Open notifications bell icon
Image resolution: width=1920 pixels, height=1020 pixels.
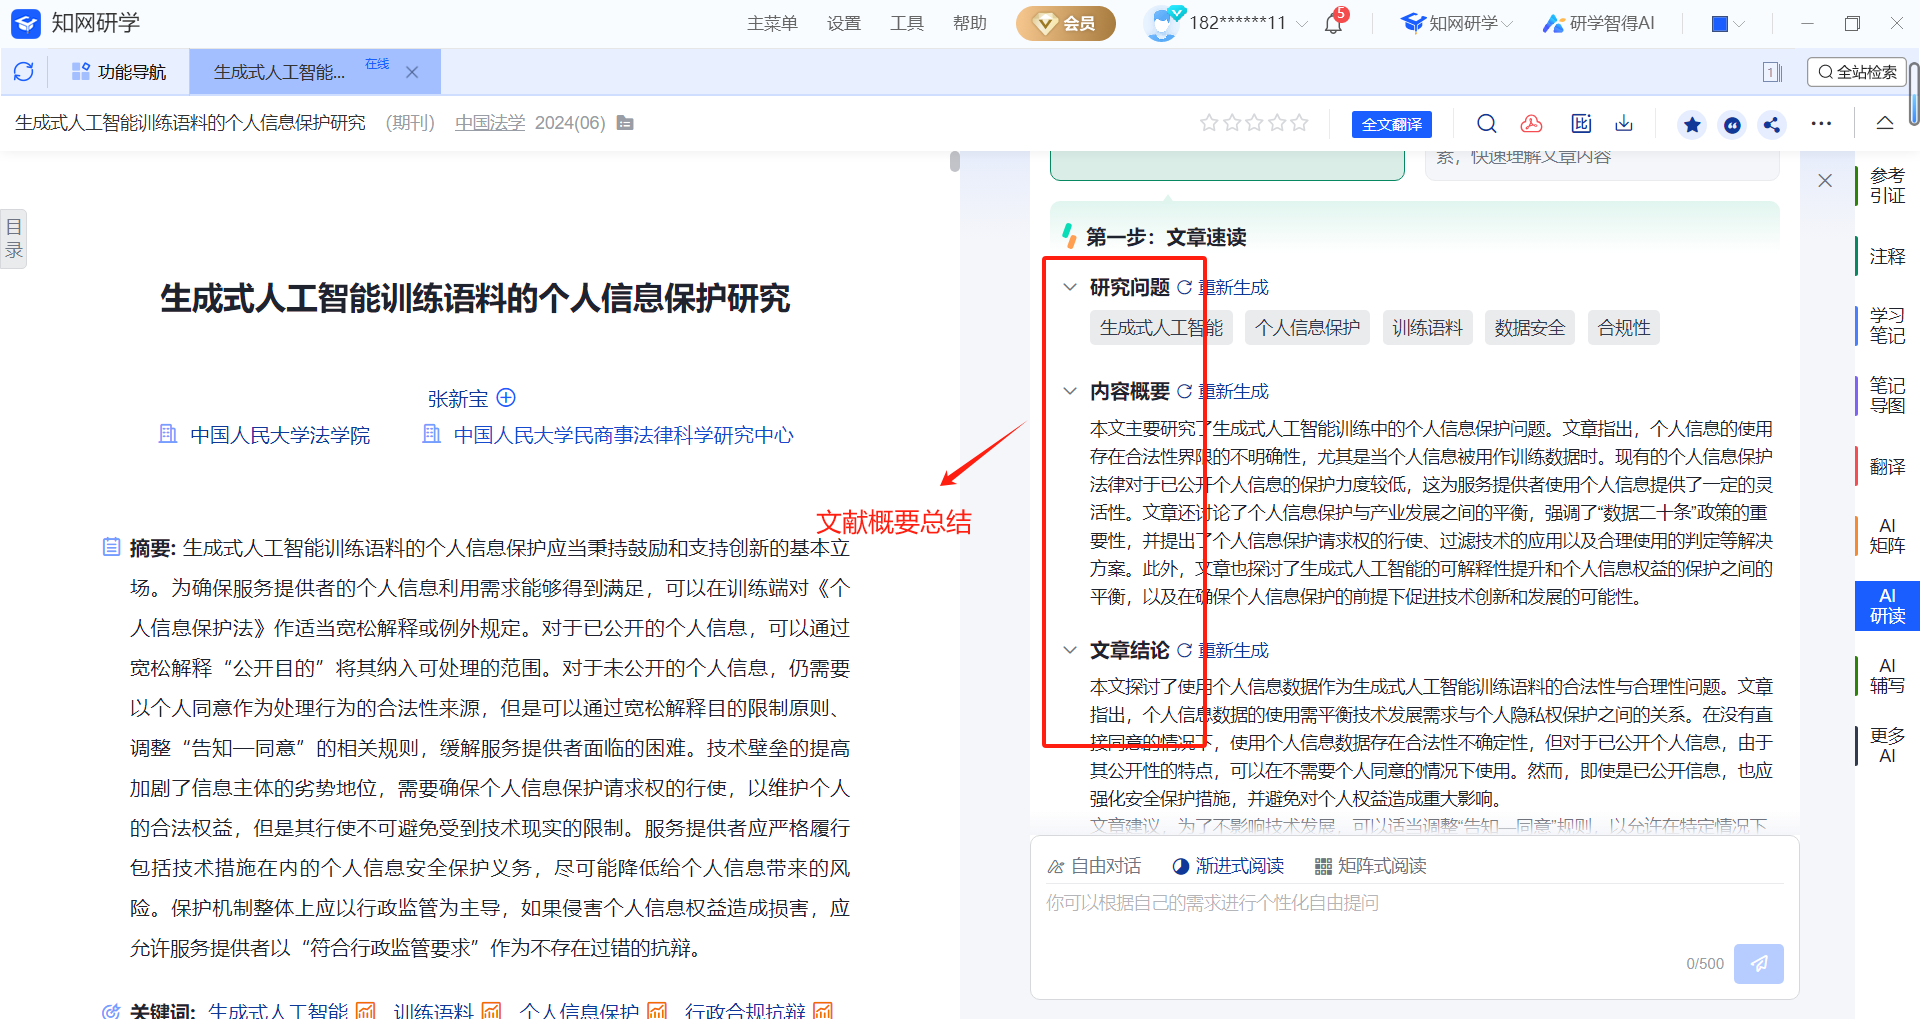pos(1334,23)
